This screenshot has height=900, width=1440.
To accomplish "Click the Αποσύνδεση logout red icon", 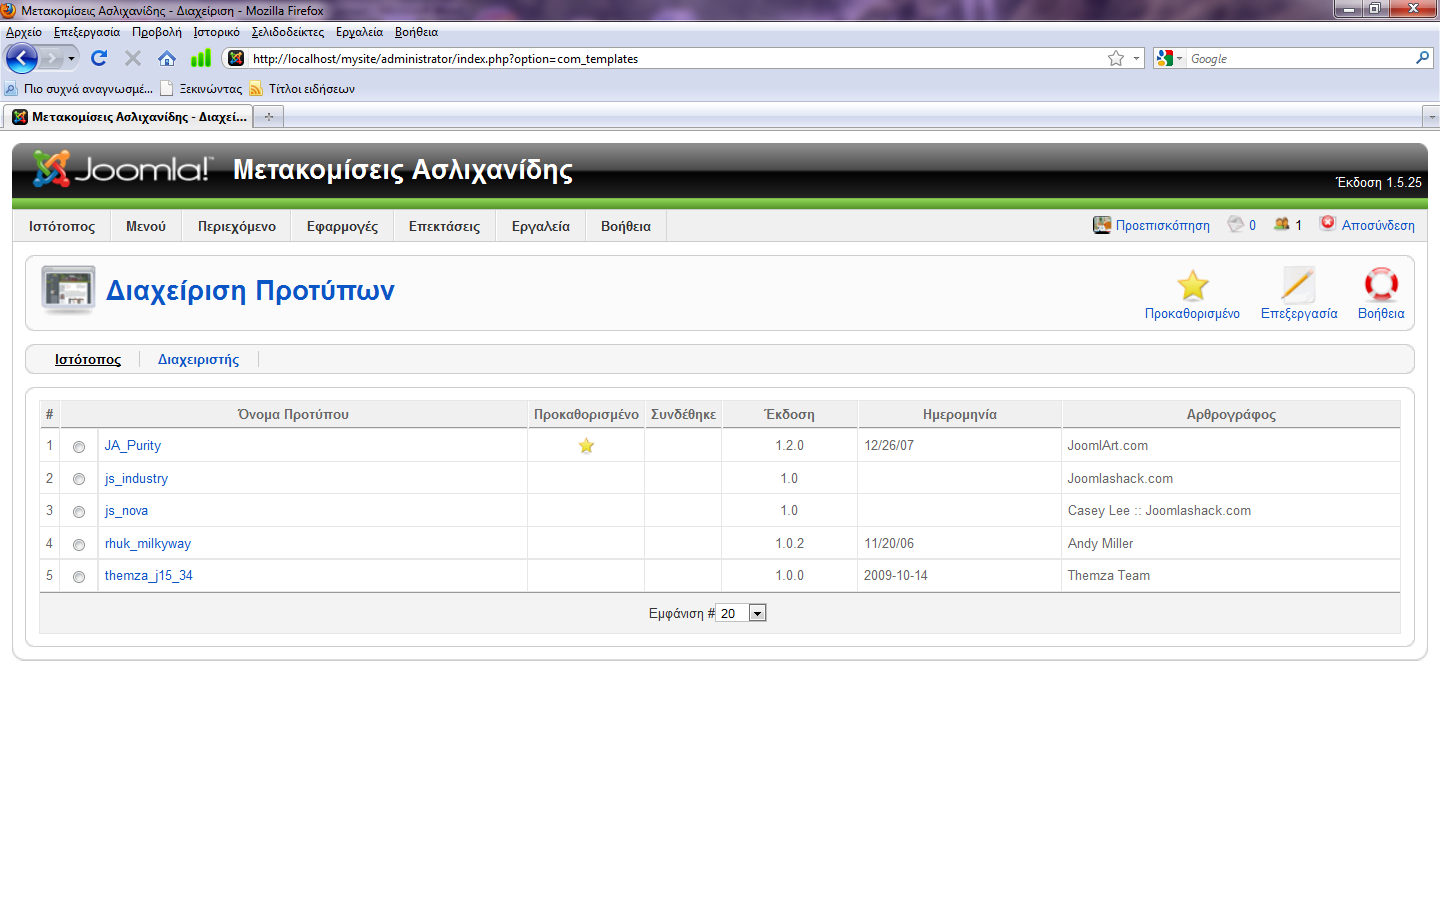I will click(1328, 223).
